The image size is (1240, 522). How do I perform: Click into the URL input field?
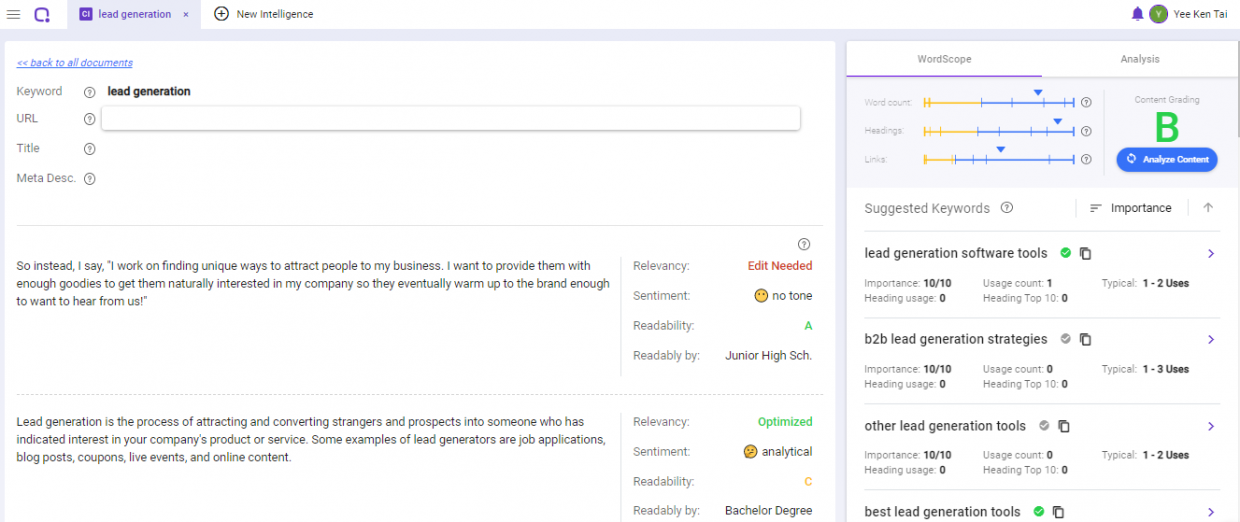pos(451,118)
